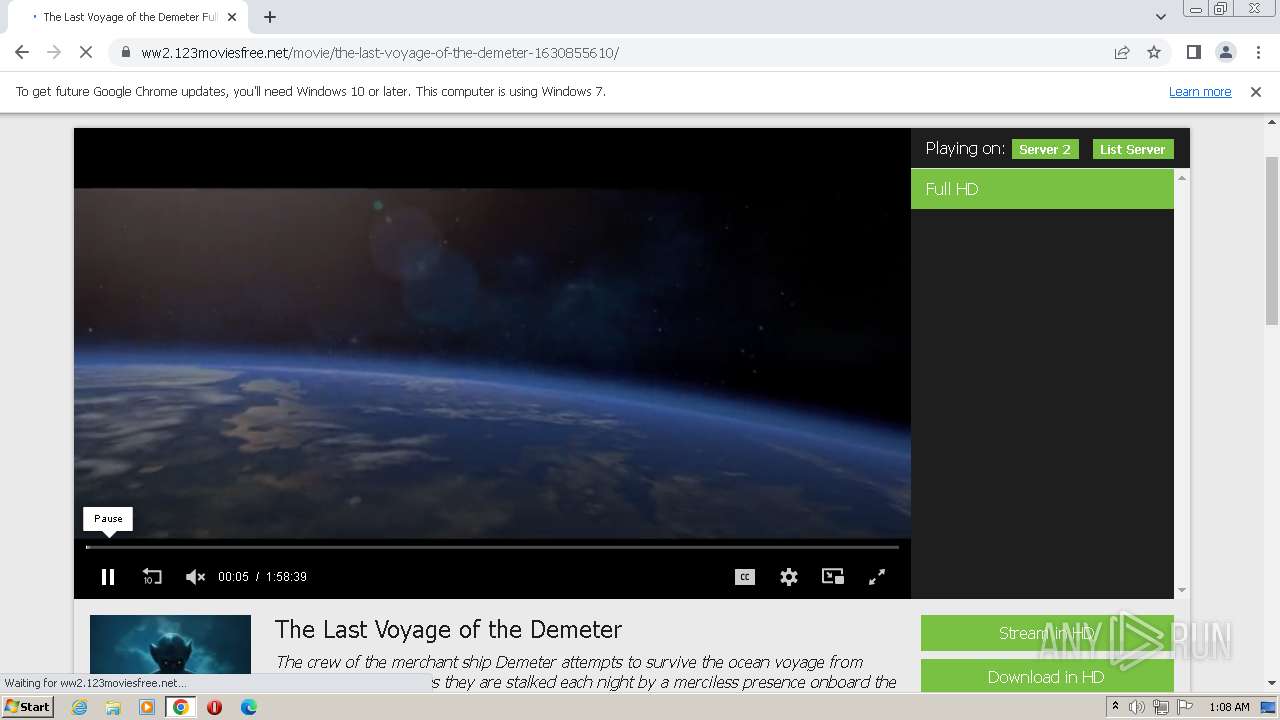Select The Last Voyage of the Demeter tab
This screenshot has height=720, width=1280.
point(130,17)
